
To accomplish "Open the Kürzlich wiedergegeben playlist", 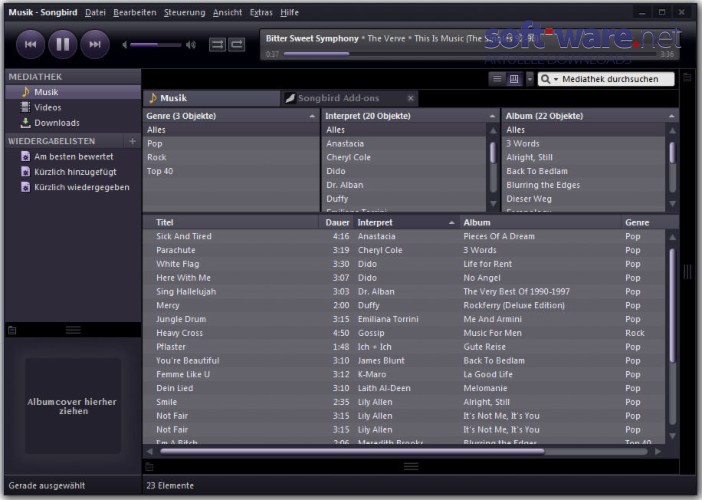I will (x=73, y=187).
